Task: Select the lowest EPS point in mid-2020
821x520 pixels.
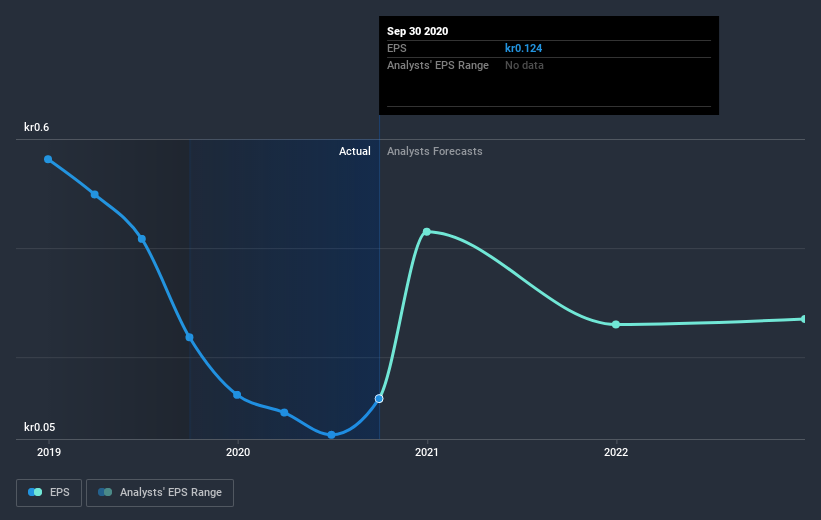Action: 331,435
